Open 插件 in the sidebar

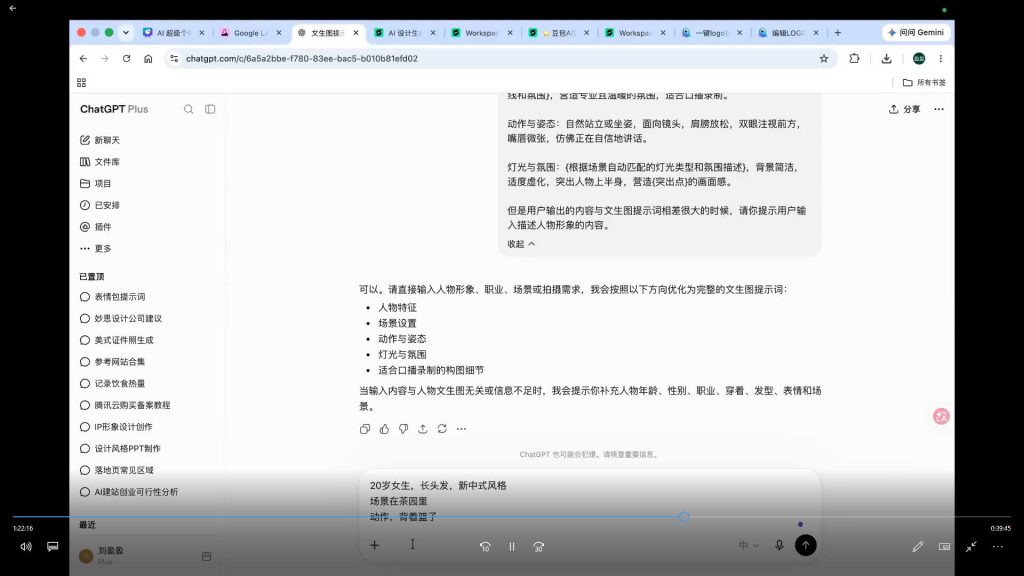(x=95, y=227)
